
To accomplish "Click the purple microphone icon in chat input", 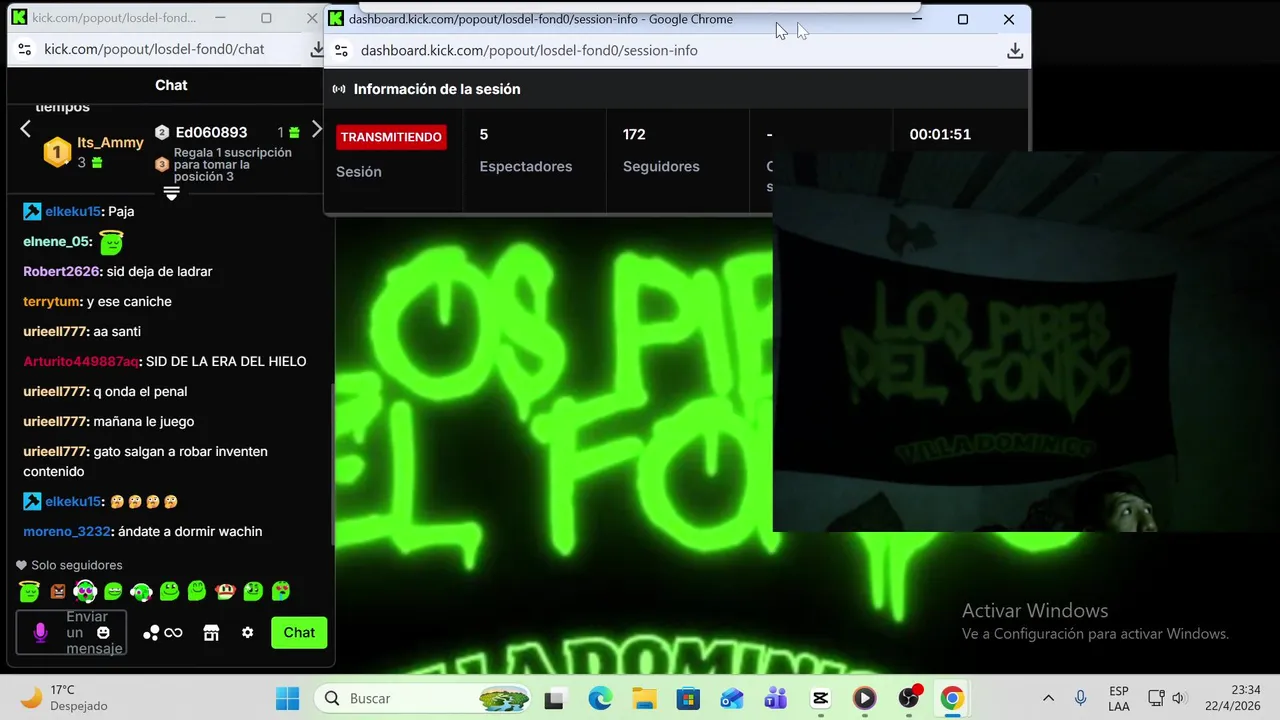I will pos(40,633).
